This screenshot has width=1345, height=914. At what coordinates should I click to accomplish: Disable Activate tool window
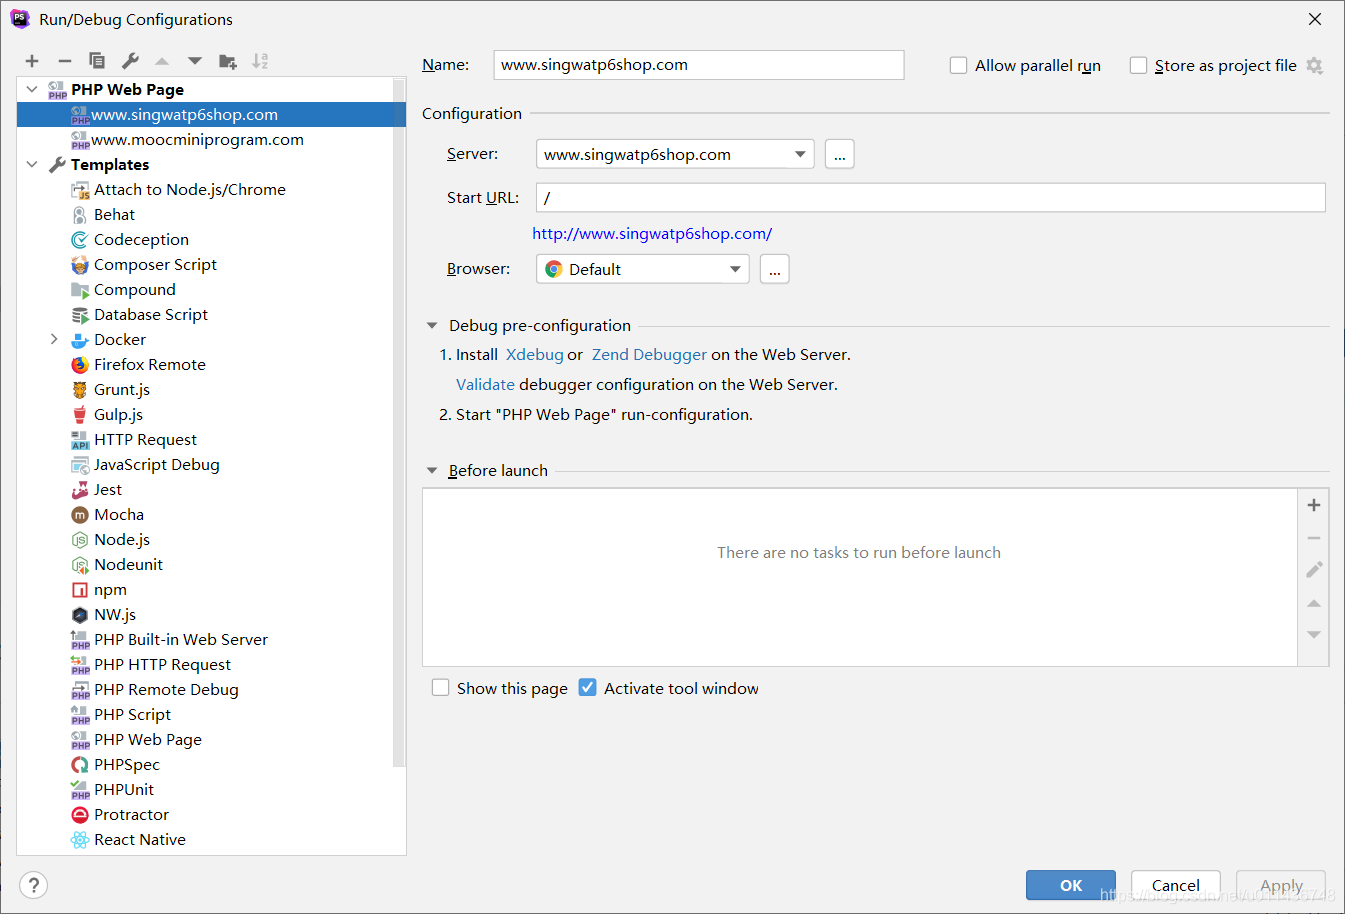click(587, 687)
